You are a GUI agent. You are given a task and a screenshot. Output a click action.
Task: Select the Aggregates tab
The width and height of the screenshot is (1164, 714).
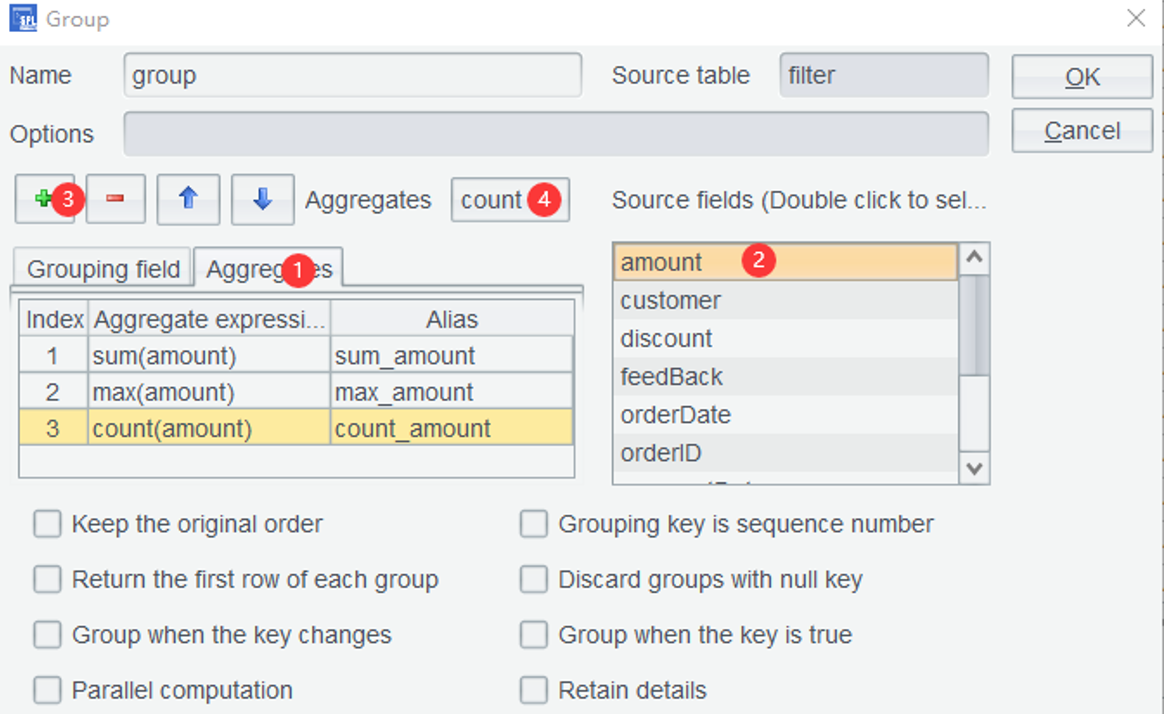268,269
